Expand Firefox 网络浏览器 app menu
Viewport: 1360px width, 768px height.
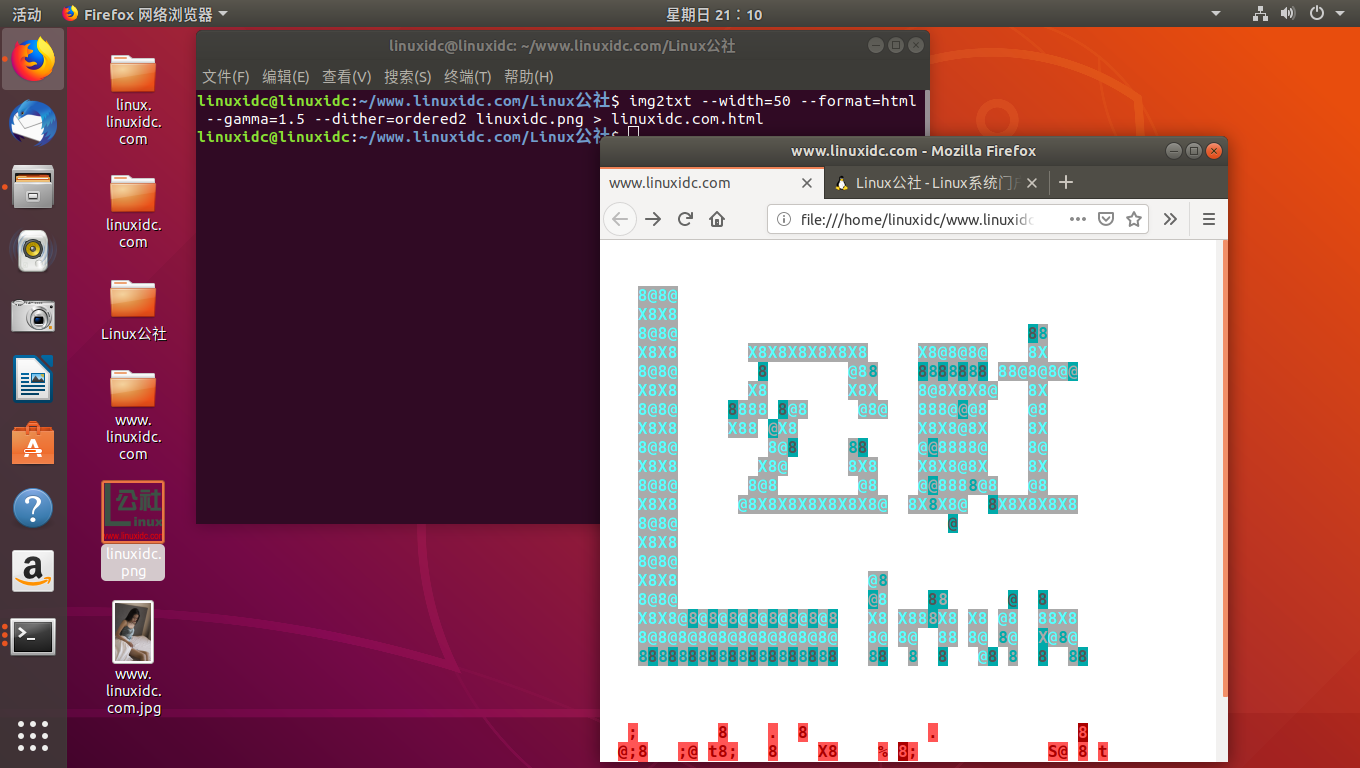click(145, 14)
